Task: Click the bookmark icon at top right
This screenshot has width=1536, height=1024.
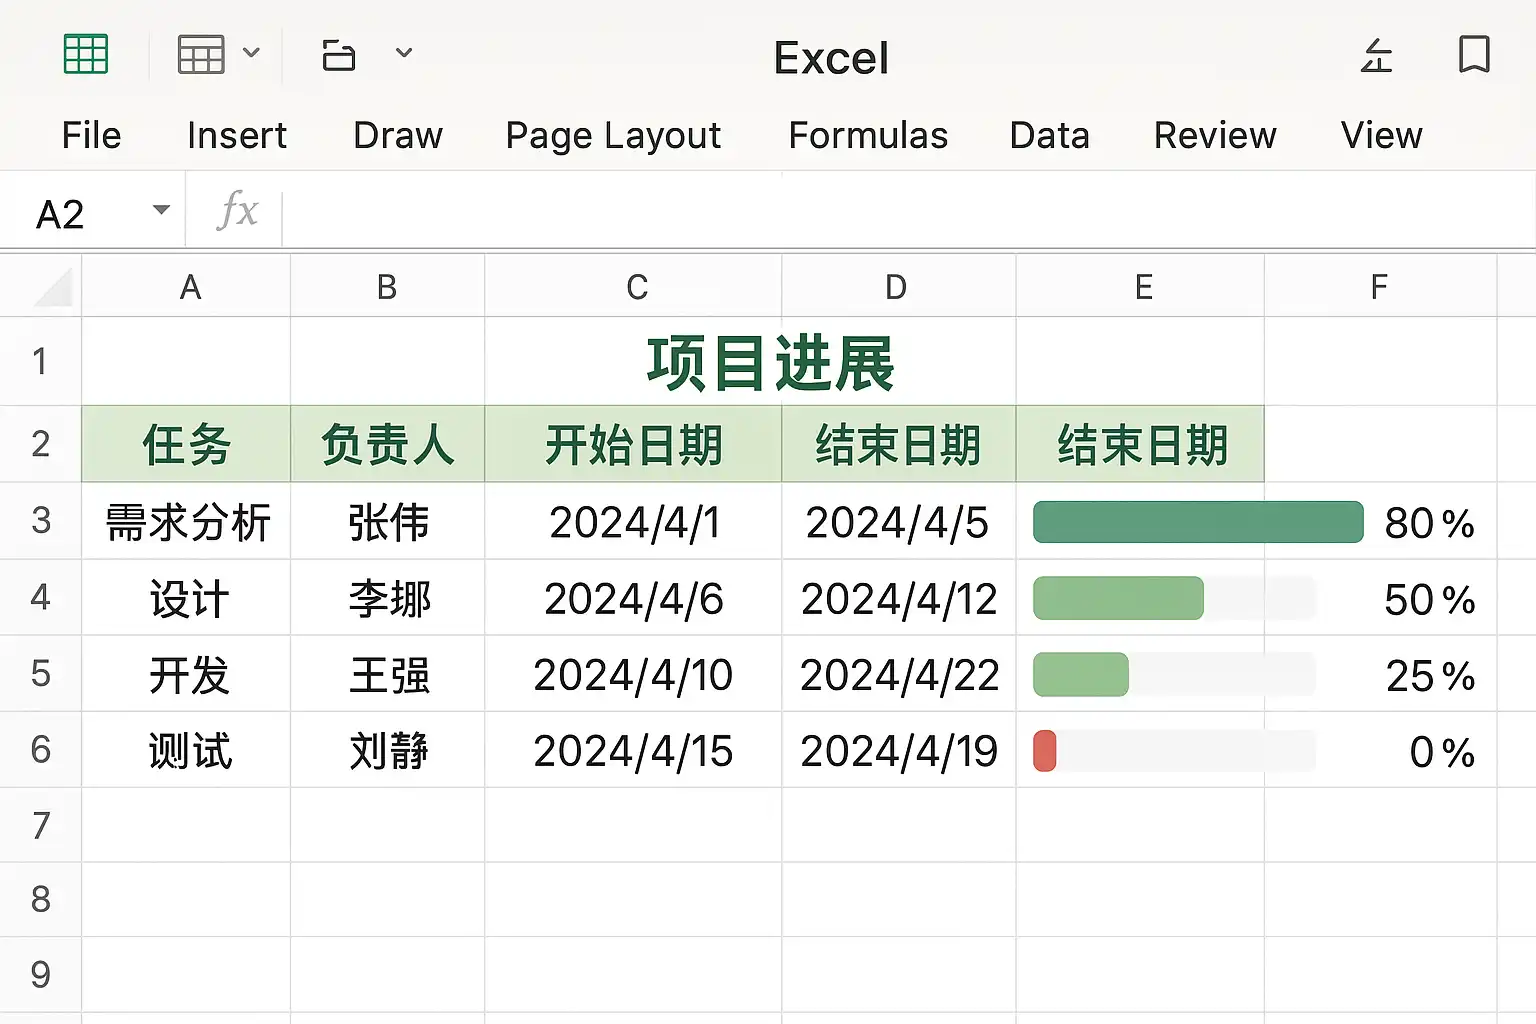Action: click(1474, 54)
